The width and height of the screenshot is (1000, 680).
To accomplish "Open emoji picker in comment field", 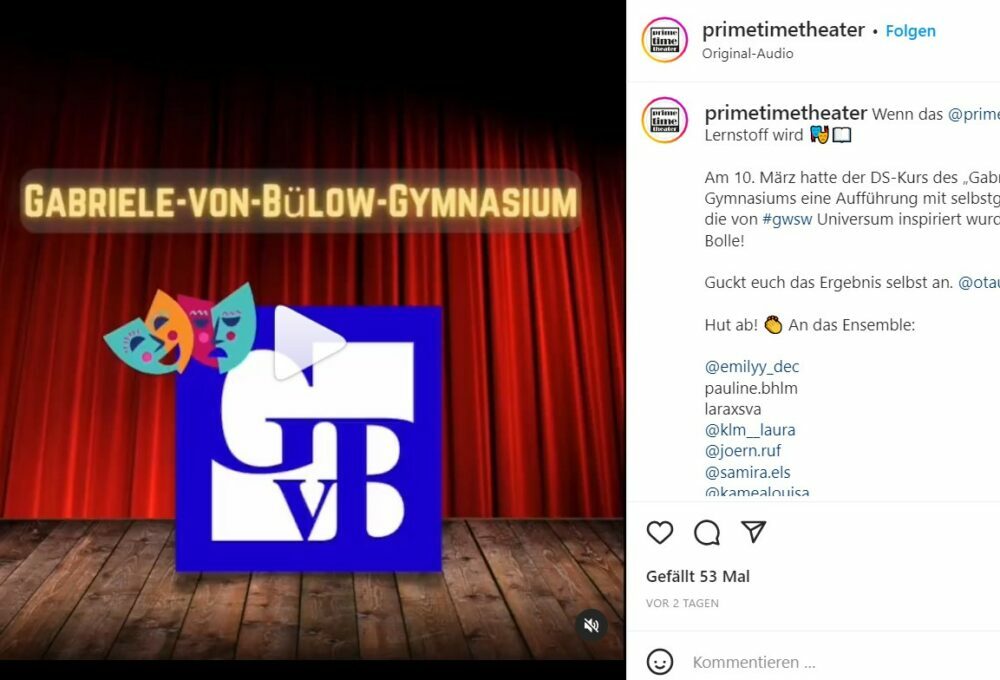I will (x=659, y=662).
